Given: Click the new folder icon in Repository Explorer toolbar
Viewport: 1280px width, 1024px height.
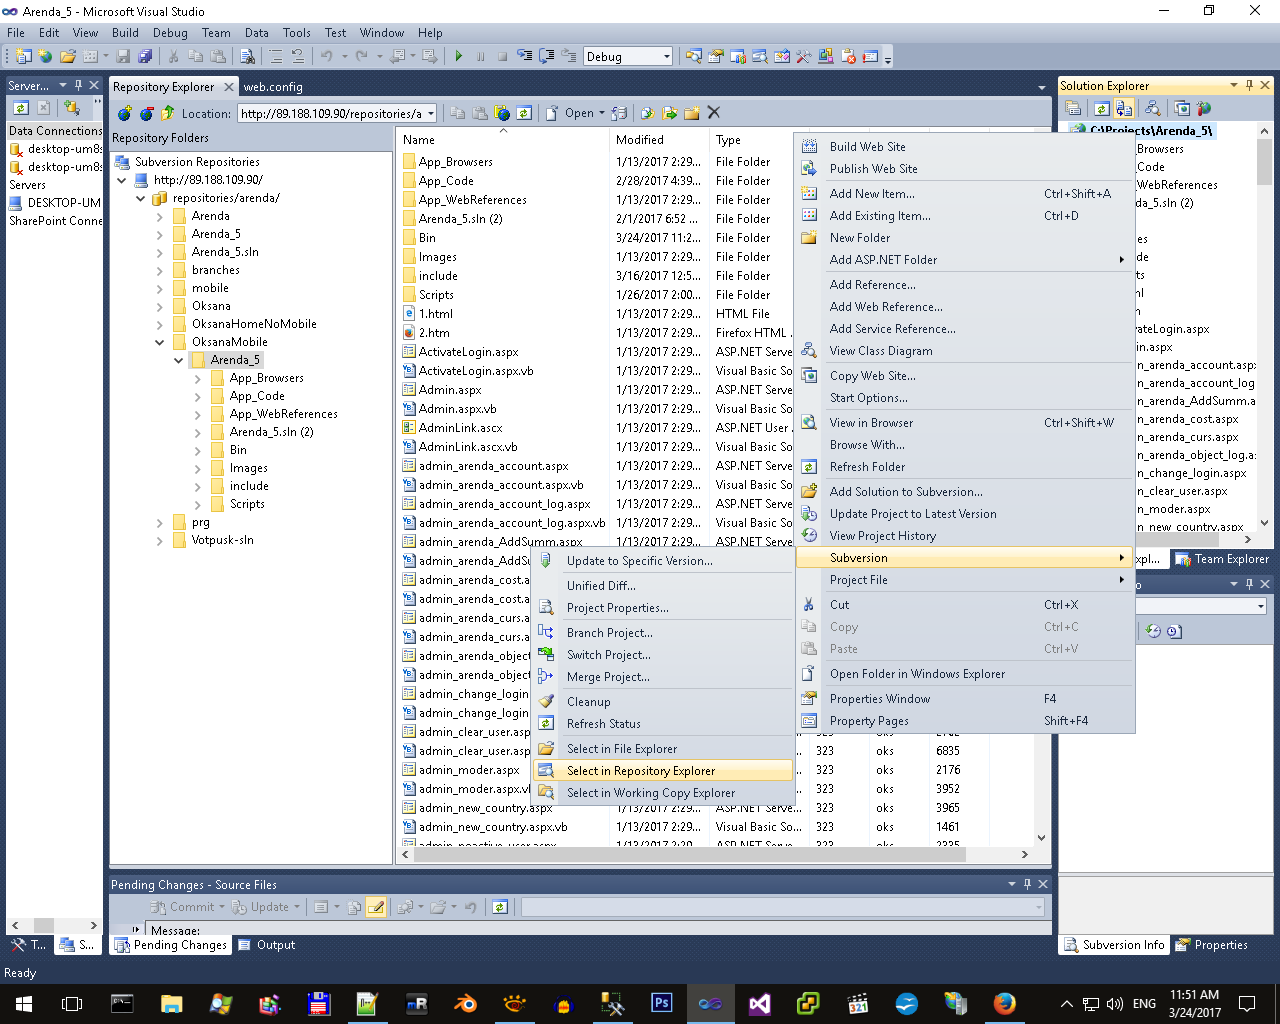Looking at the screenshot, I should pos(692,113).
